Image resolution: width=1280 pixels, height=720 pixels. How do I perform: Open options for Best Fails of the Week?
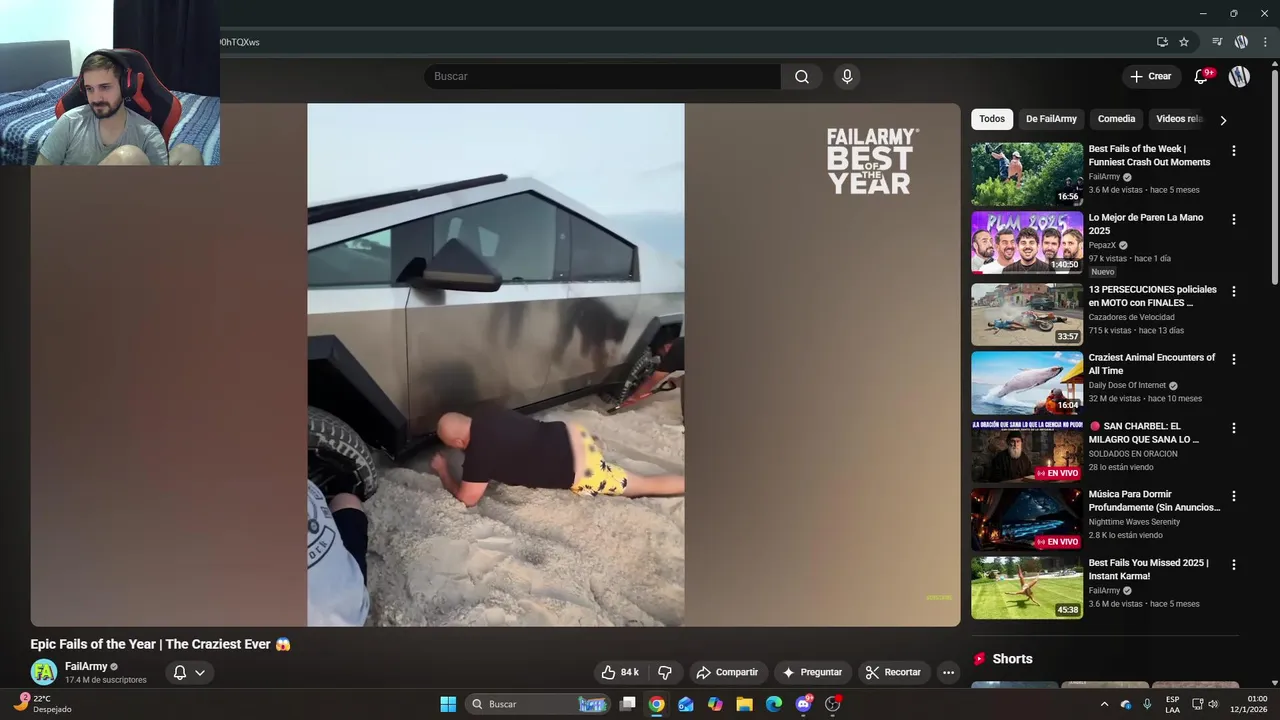pyautogui.click(x=1233, y=151)
